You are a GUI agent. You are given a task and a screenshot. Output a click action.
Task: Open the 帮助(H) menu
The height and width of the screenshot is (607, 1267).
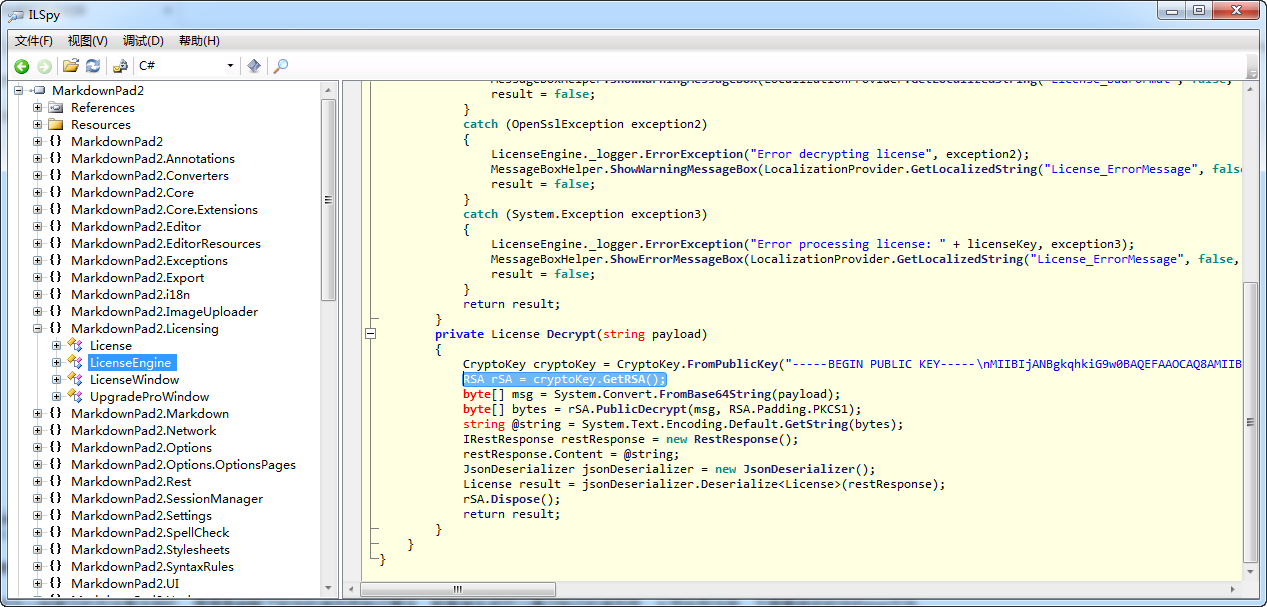coord(199,41)
